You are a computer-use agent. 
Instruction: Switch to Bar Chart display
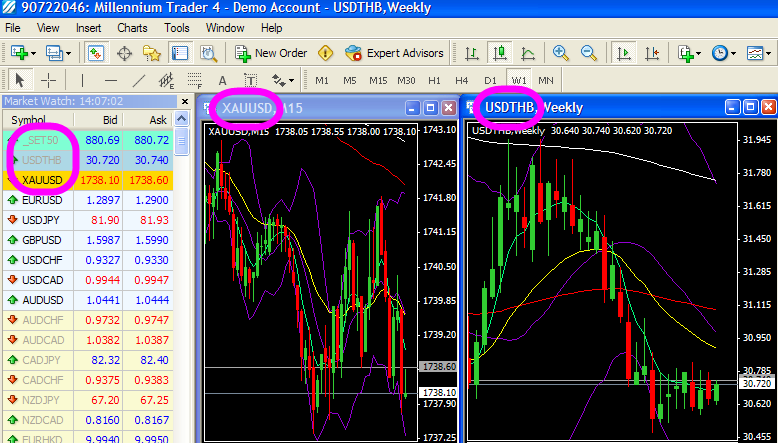471,53
